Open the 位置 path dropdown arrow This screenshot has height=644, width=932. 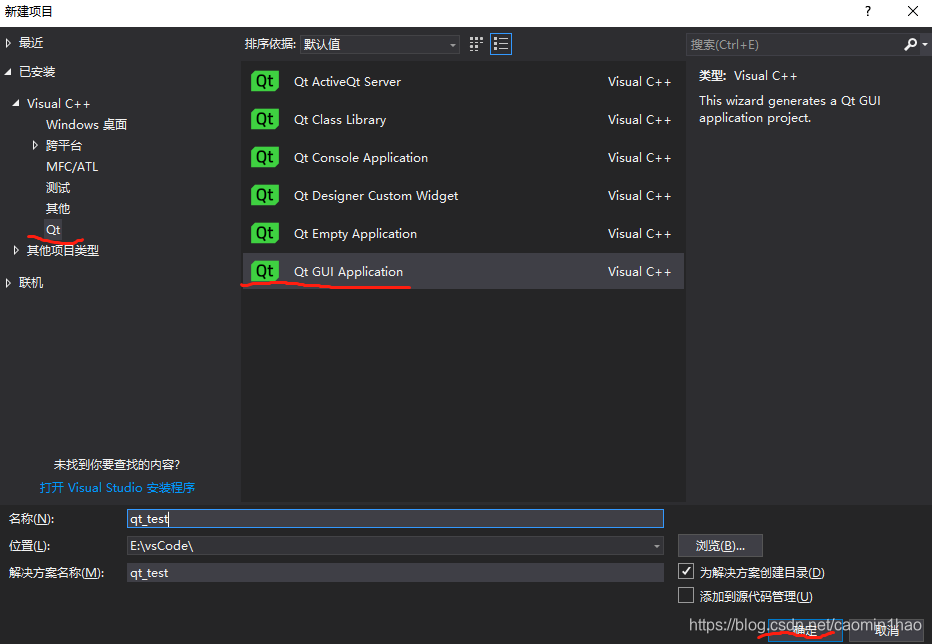click(657, 546)
